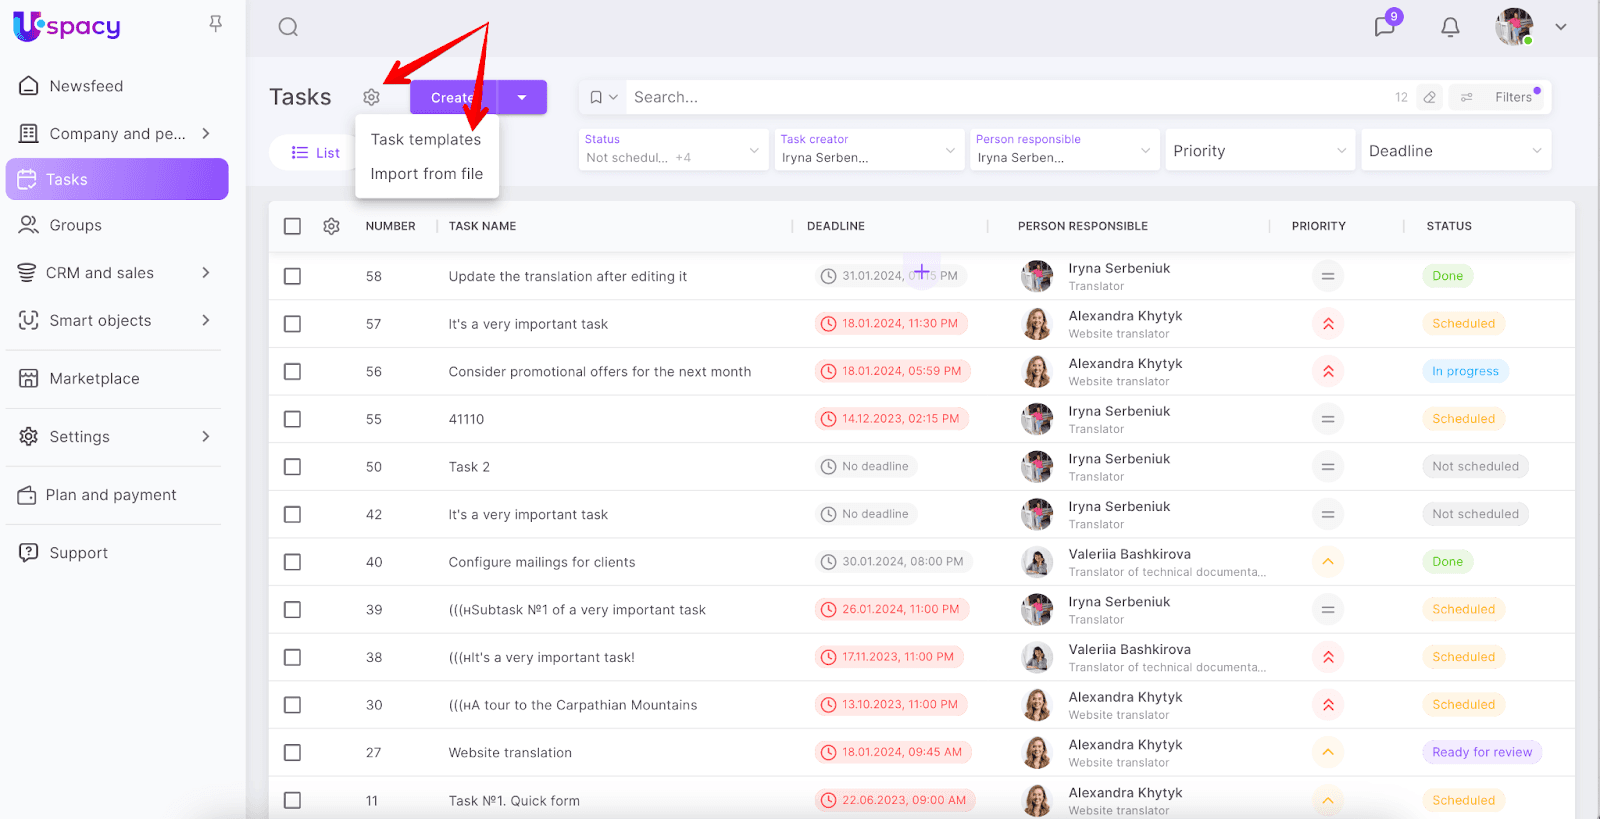The width and height of the screenshot is (1600, 819).
Task: Click the gear icon next to Tasks title
Action: click(371, 97)
